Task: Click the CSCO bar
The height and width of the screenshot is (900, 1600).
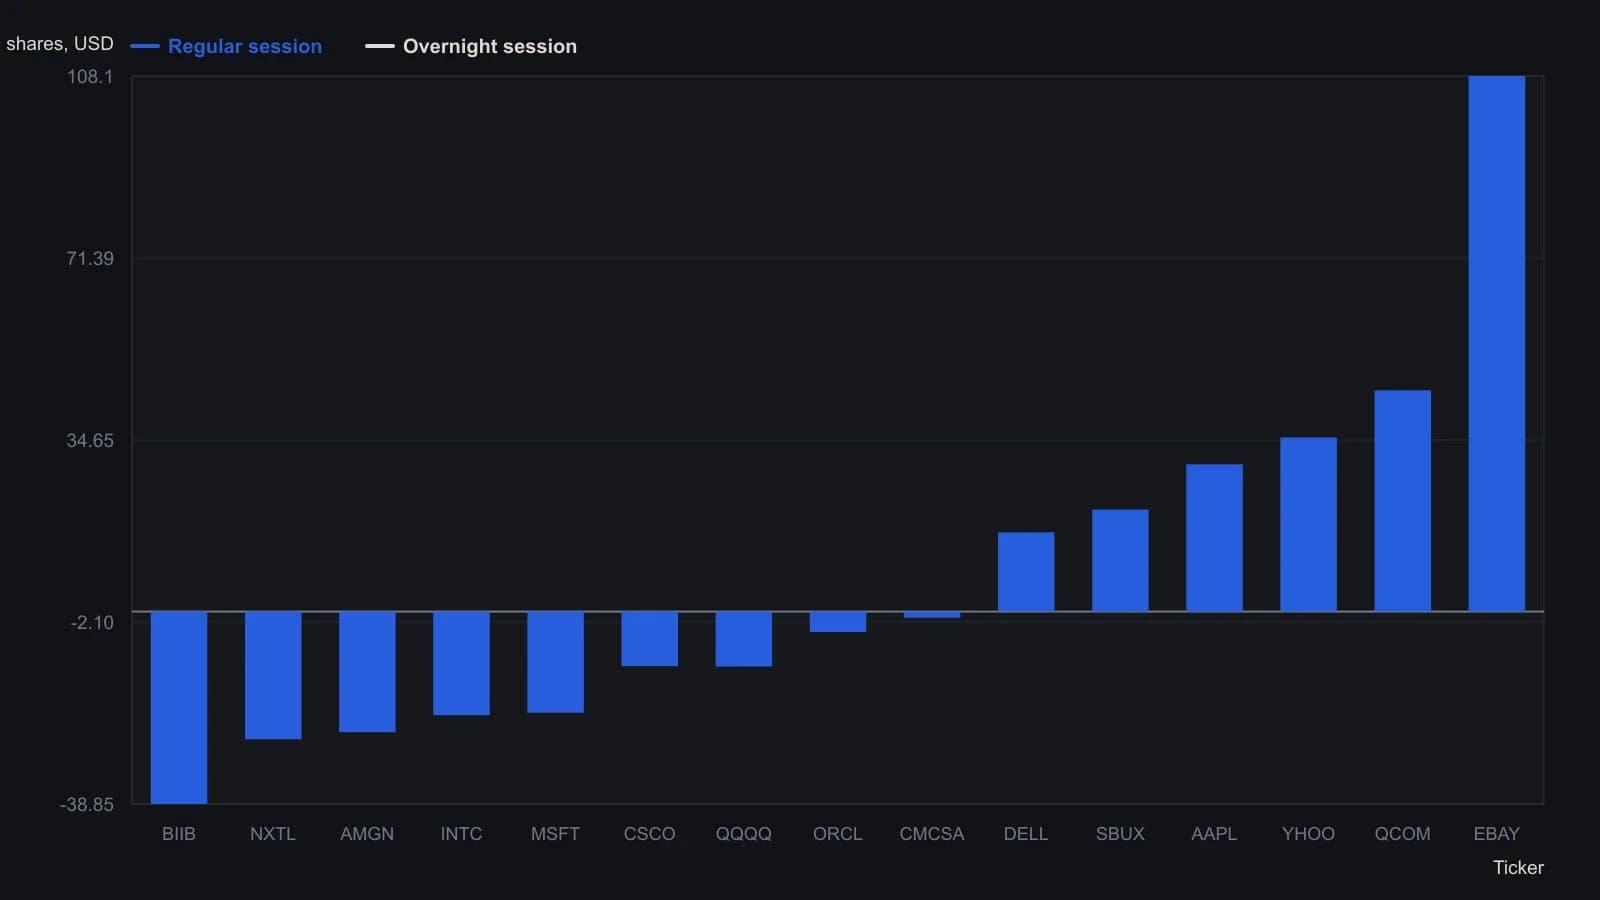Action: 650,638
